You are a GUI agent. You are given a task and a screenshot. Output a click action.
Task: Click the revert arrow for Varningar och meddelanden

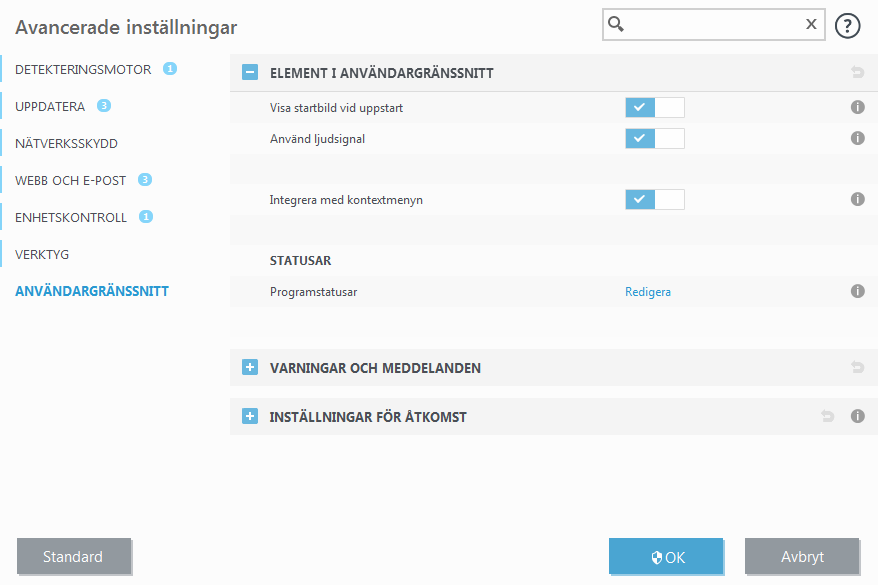tap(857, 367)
